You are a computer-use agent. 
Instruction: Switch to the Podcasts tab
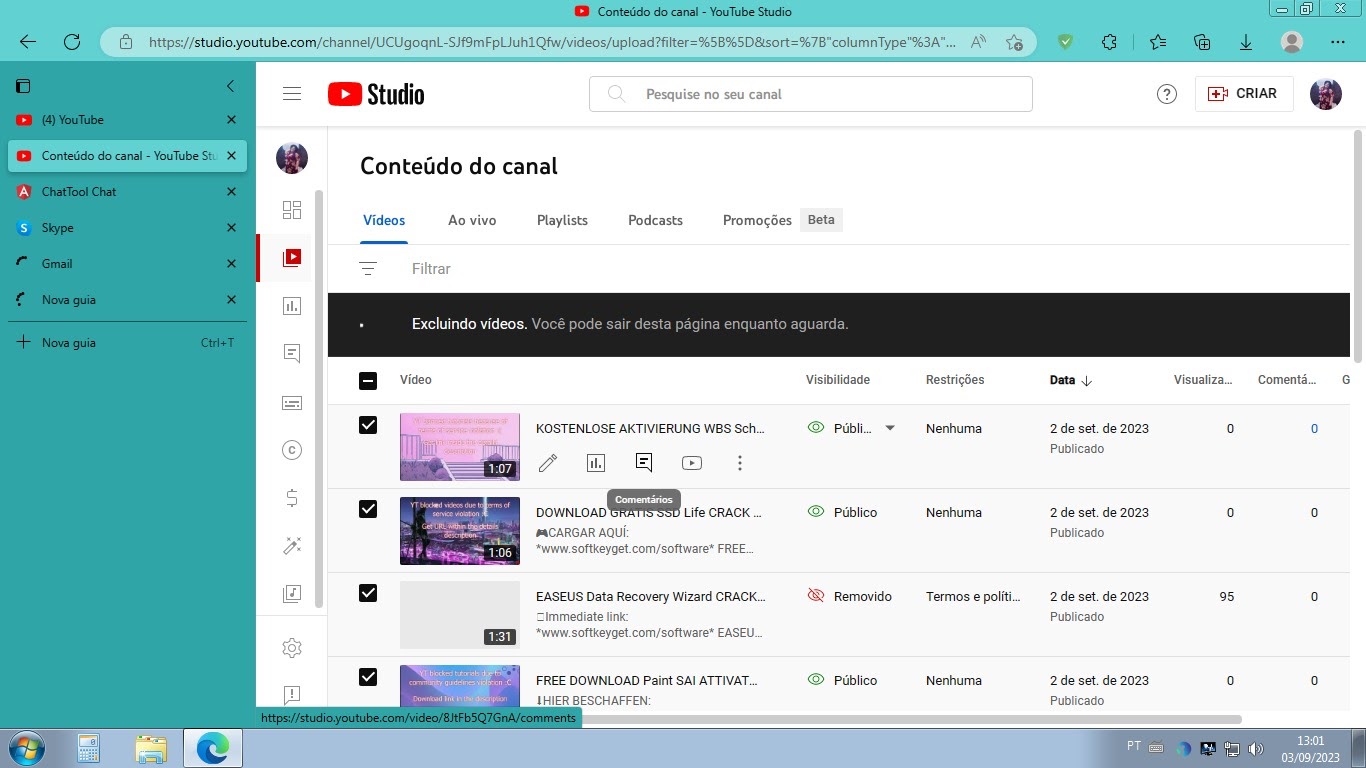[x=655, y=220]
